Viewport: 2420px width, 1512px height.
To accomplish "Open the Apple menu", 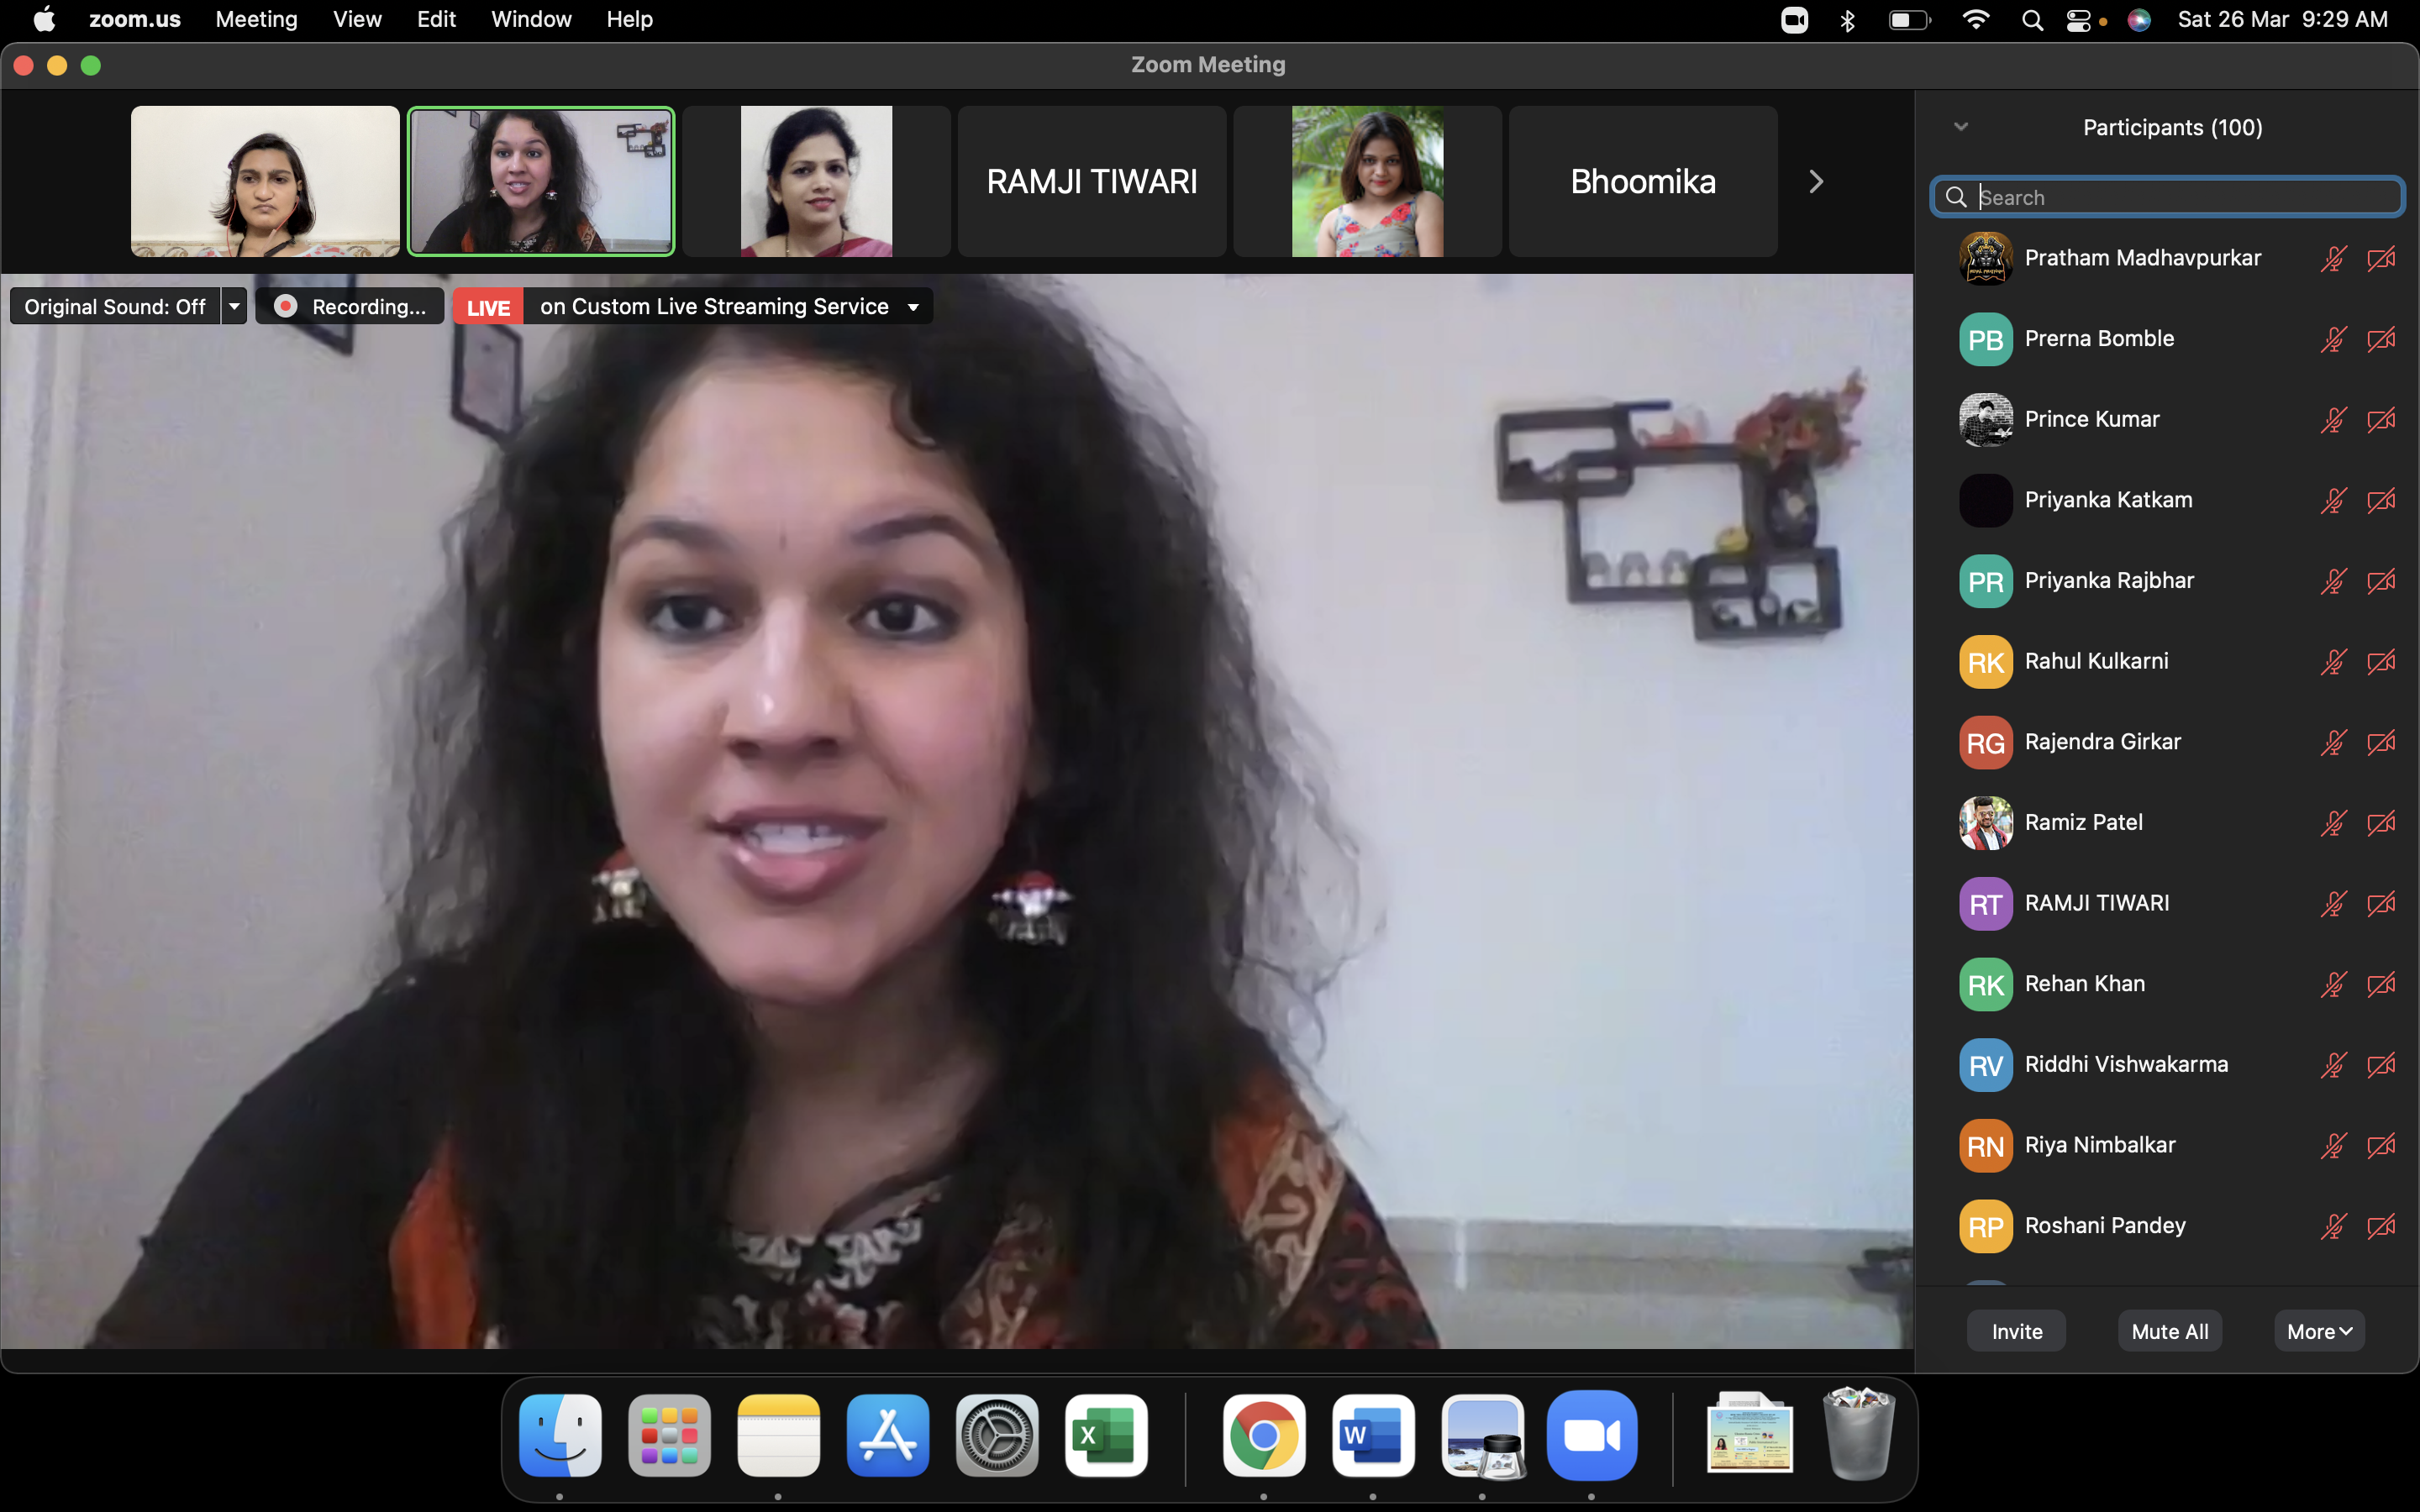I will tap(44, 20).
